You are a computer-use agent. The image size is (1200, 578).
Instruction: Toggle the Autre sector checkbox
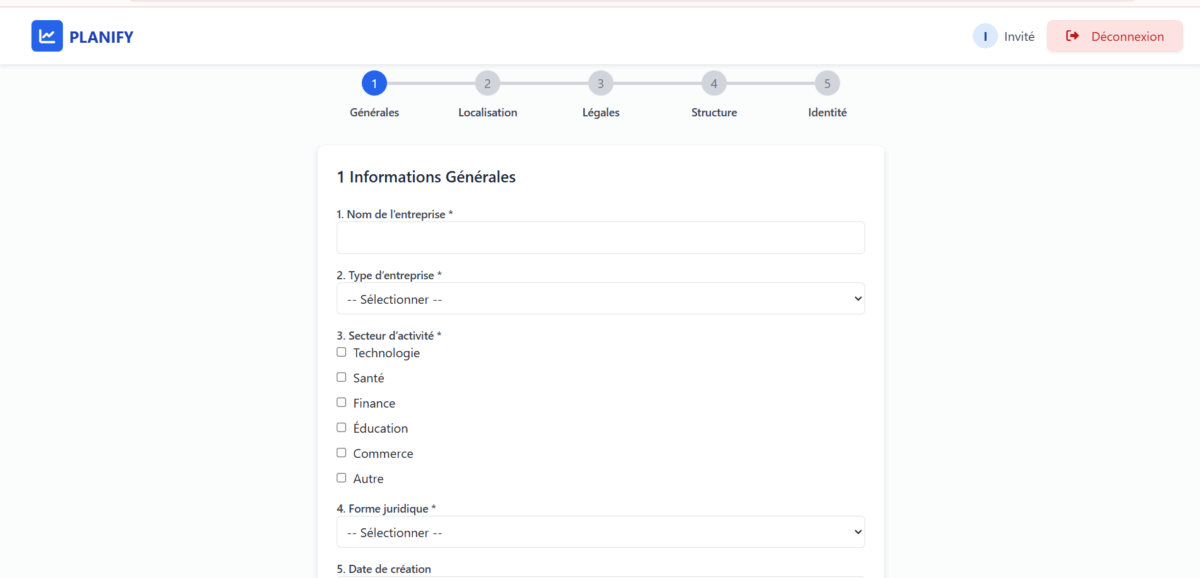(342, 478)
